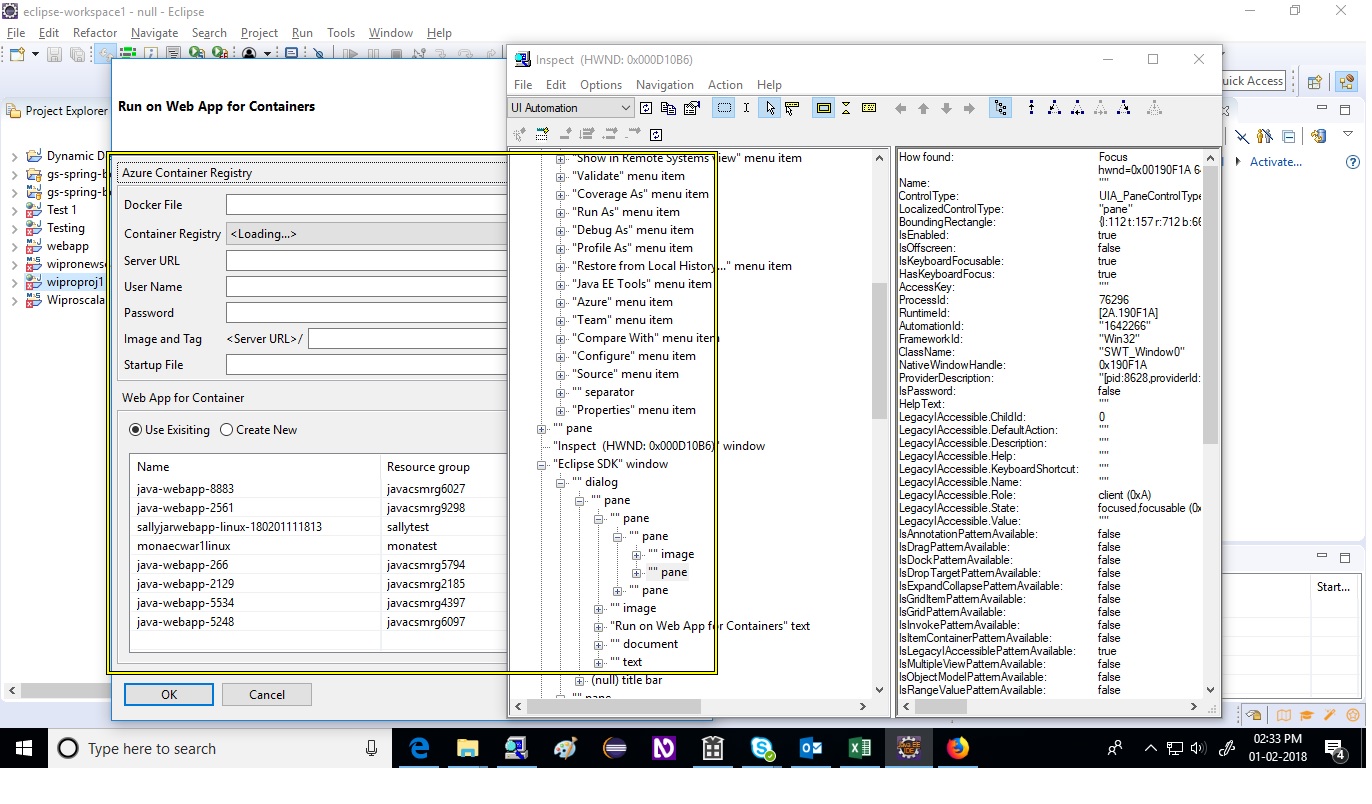Refresh the element tree in Inspect
1372x804 pixels.
click(x=646, y=109)
